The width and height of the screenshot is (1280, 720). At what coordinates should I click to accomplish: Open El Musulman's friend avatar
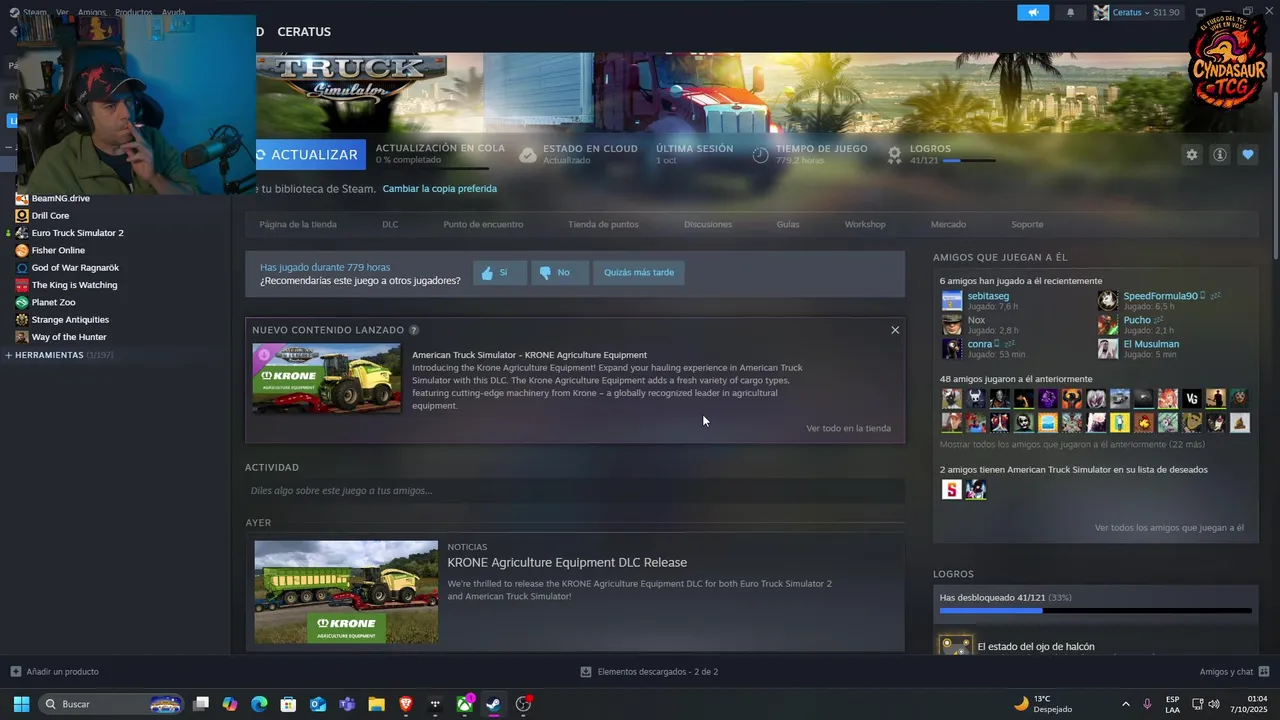tap(1108, 349)
